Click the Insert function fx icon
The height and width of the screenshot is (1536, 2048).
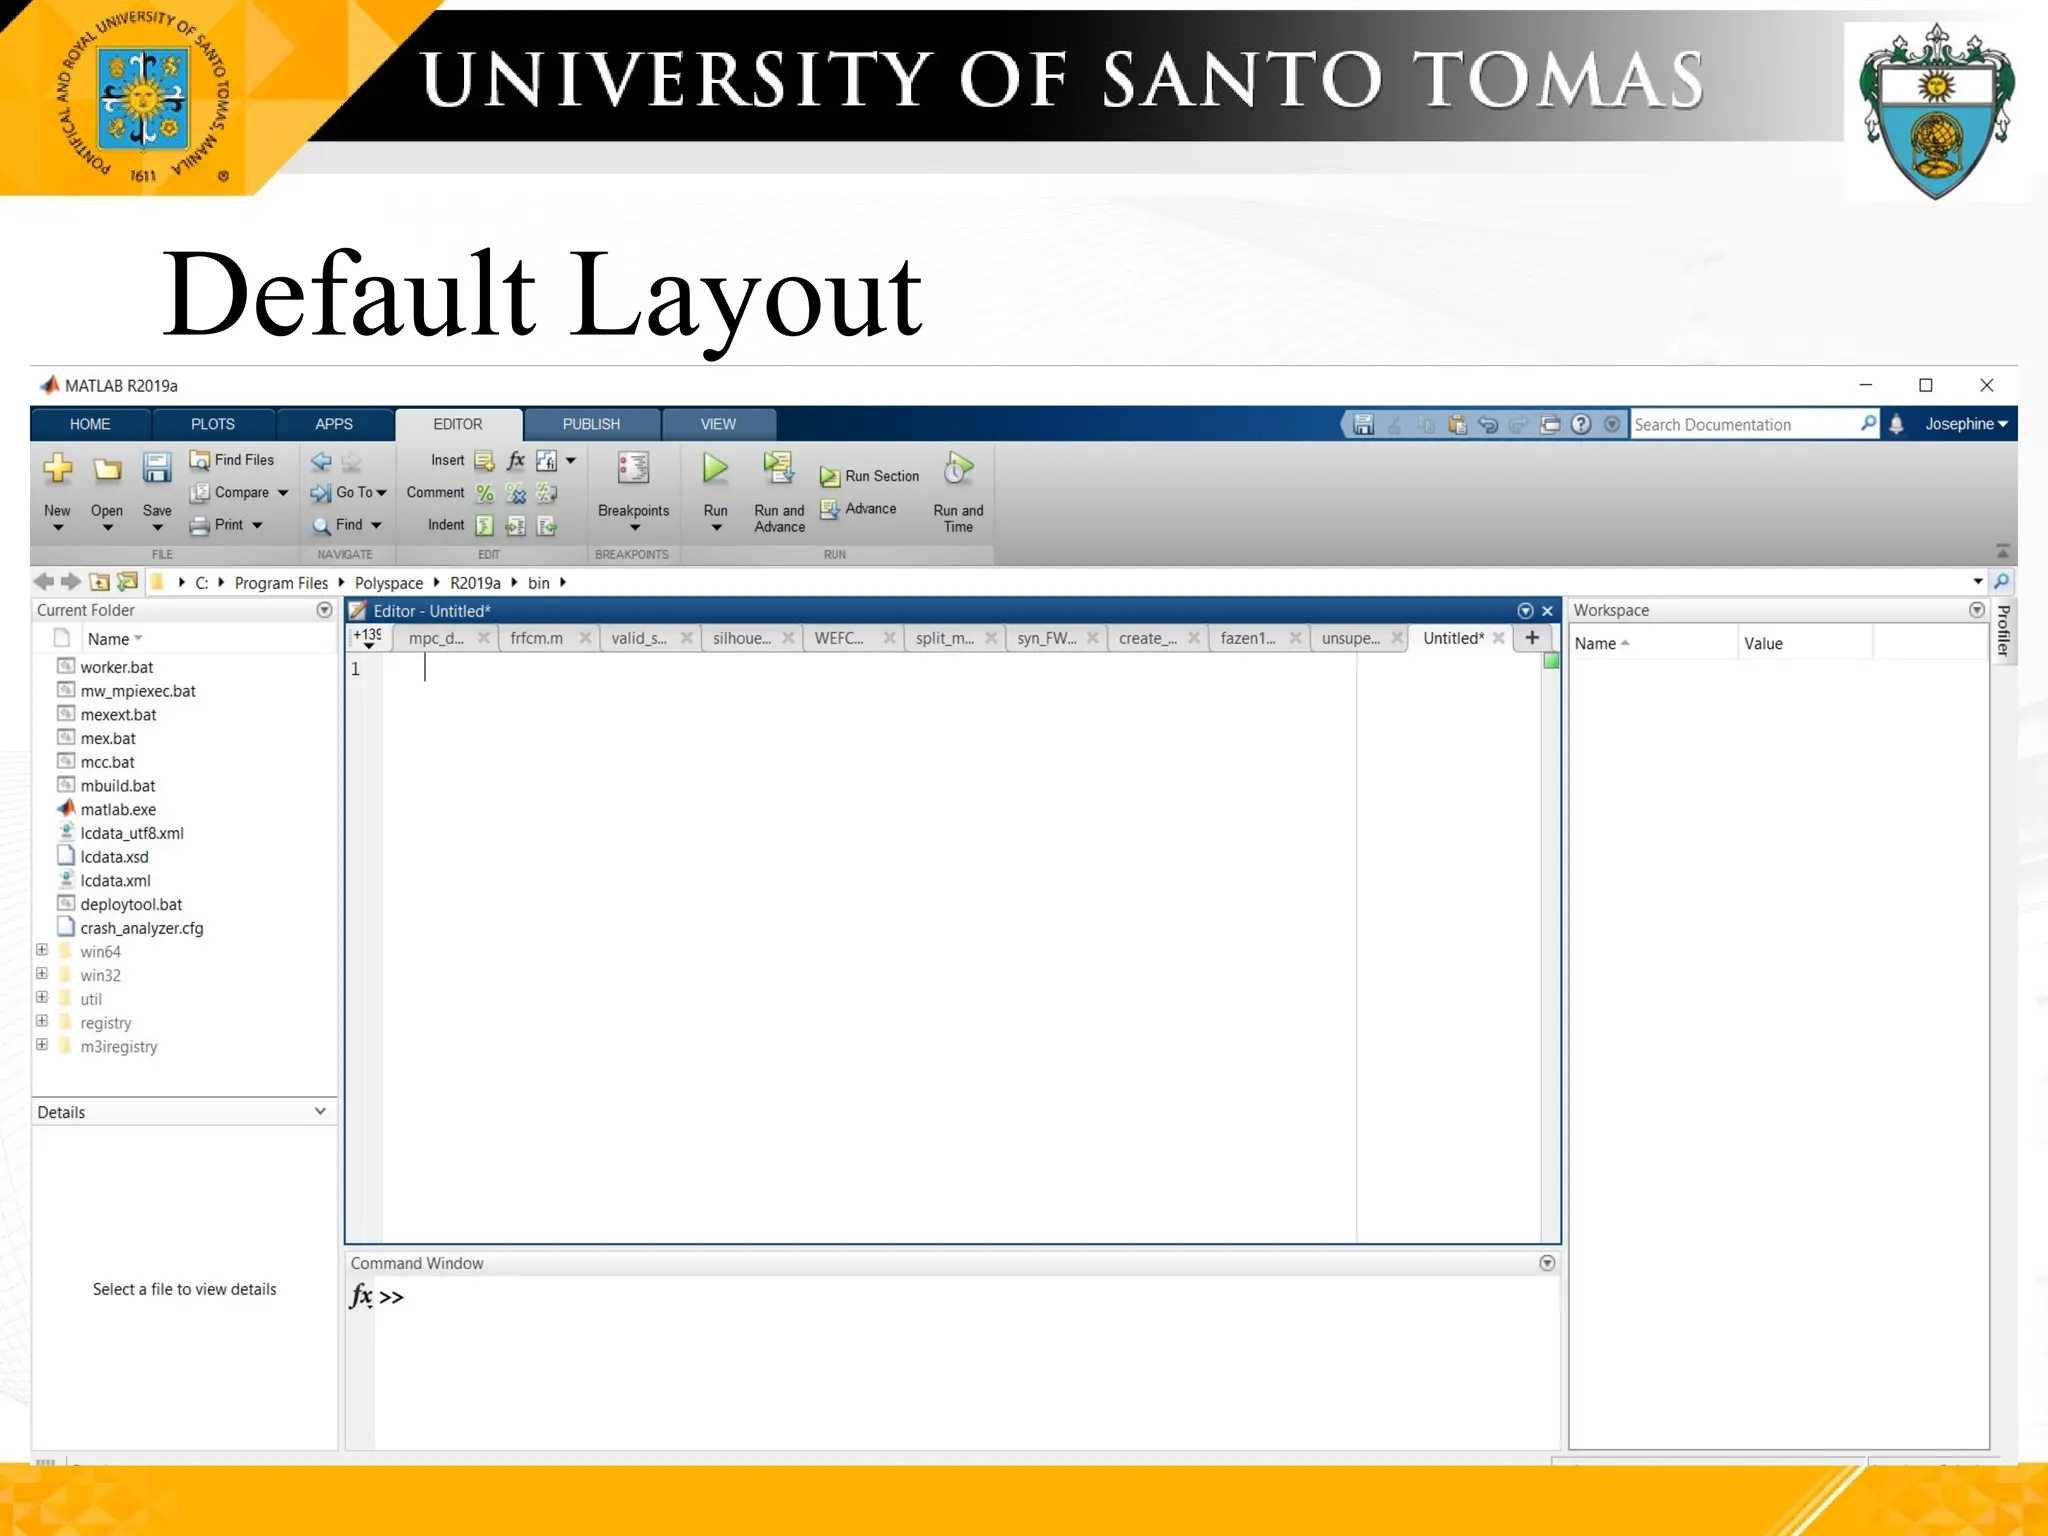coord(515,460)
